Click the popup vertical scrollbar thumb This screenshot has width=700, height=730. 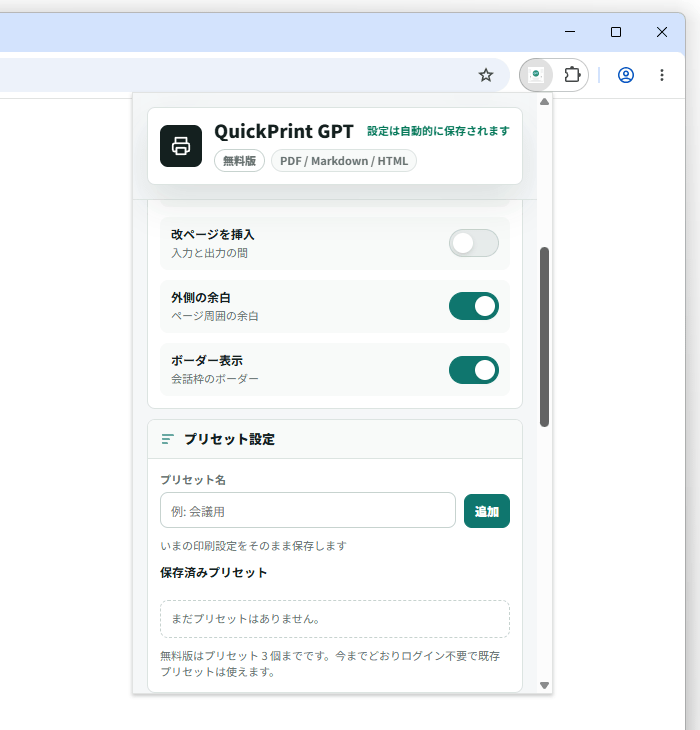pyautogui.click(x=545, y=337)
